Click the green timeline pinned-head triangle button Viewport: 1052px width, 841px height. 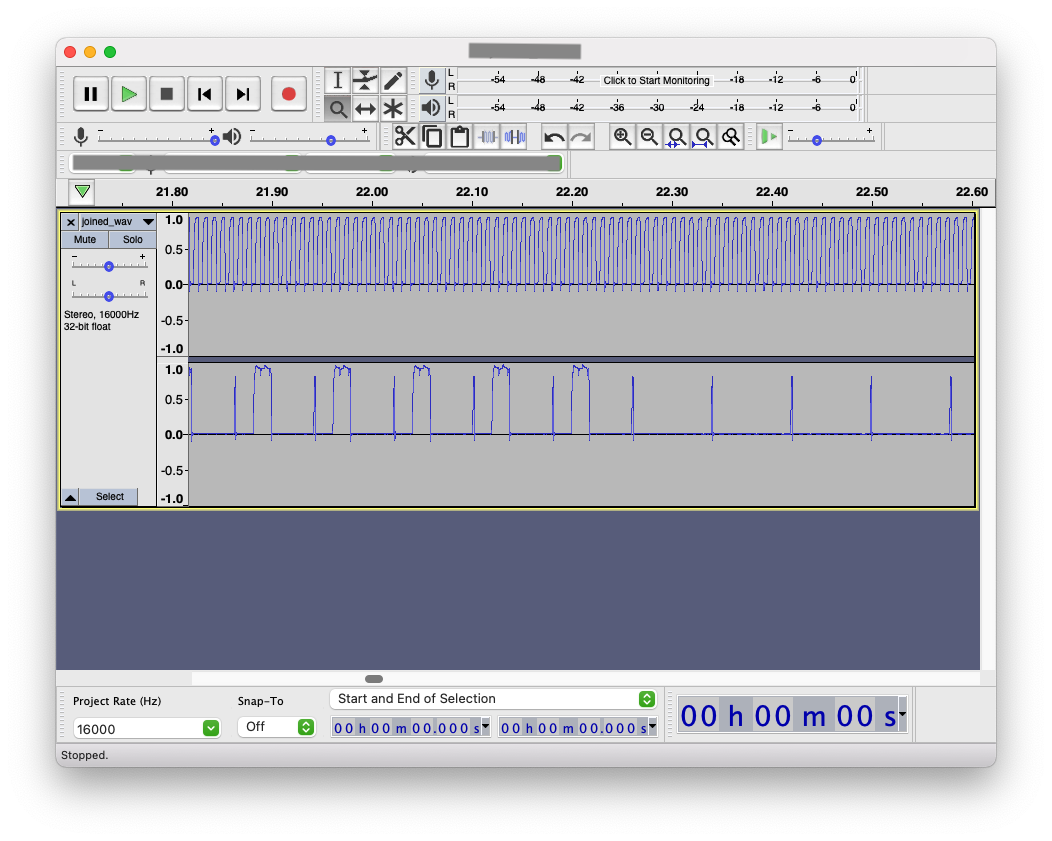click(82, 192)
